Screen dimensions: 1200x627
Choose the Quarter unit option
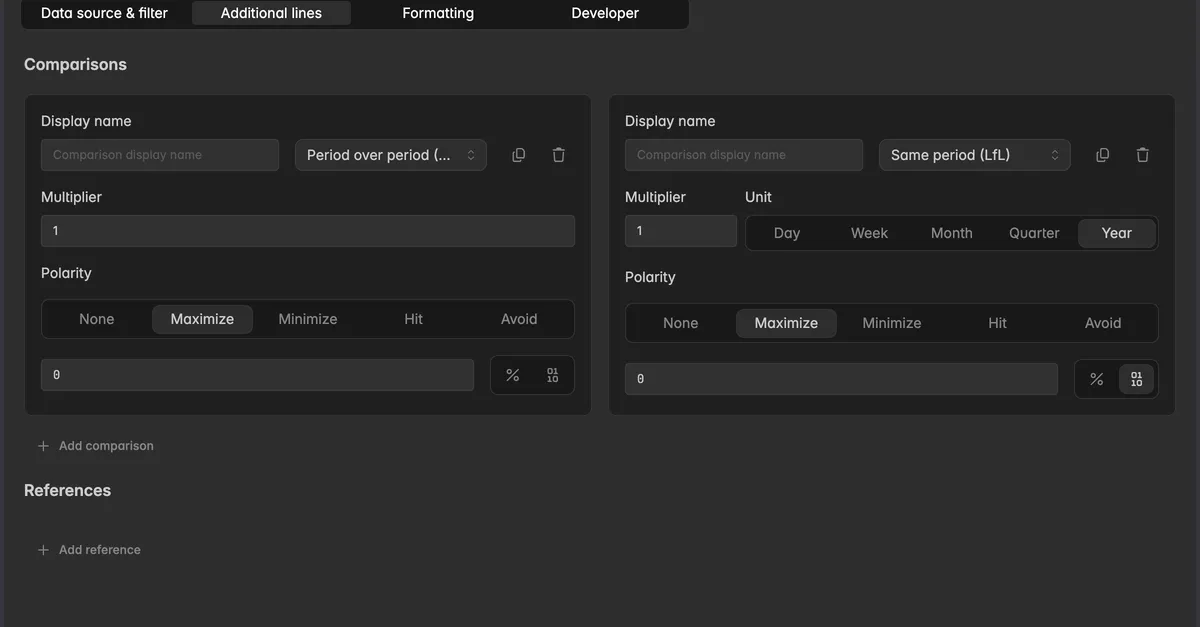click(1034, 233)
